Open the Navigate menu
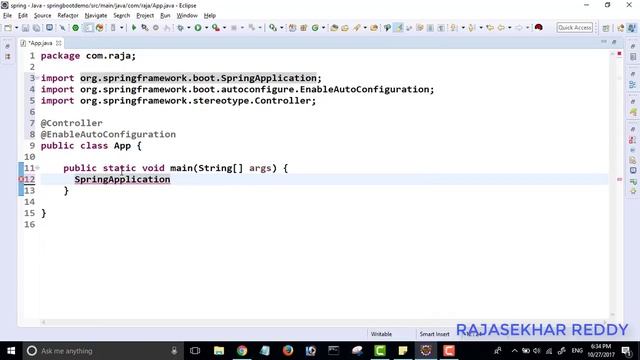 click(96, 16)
